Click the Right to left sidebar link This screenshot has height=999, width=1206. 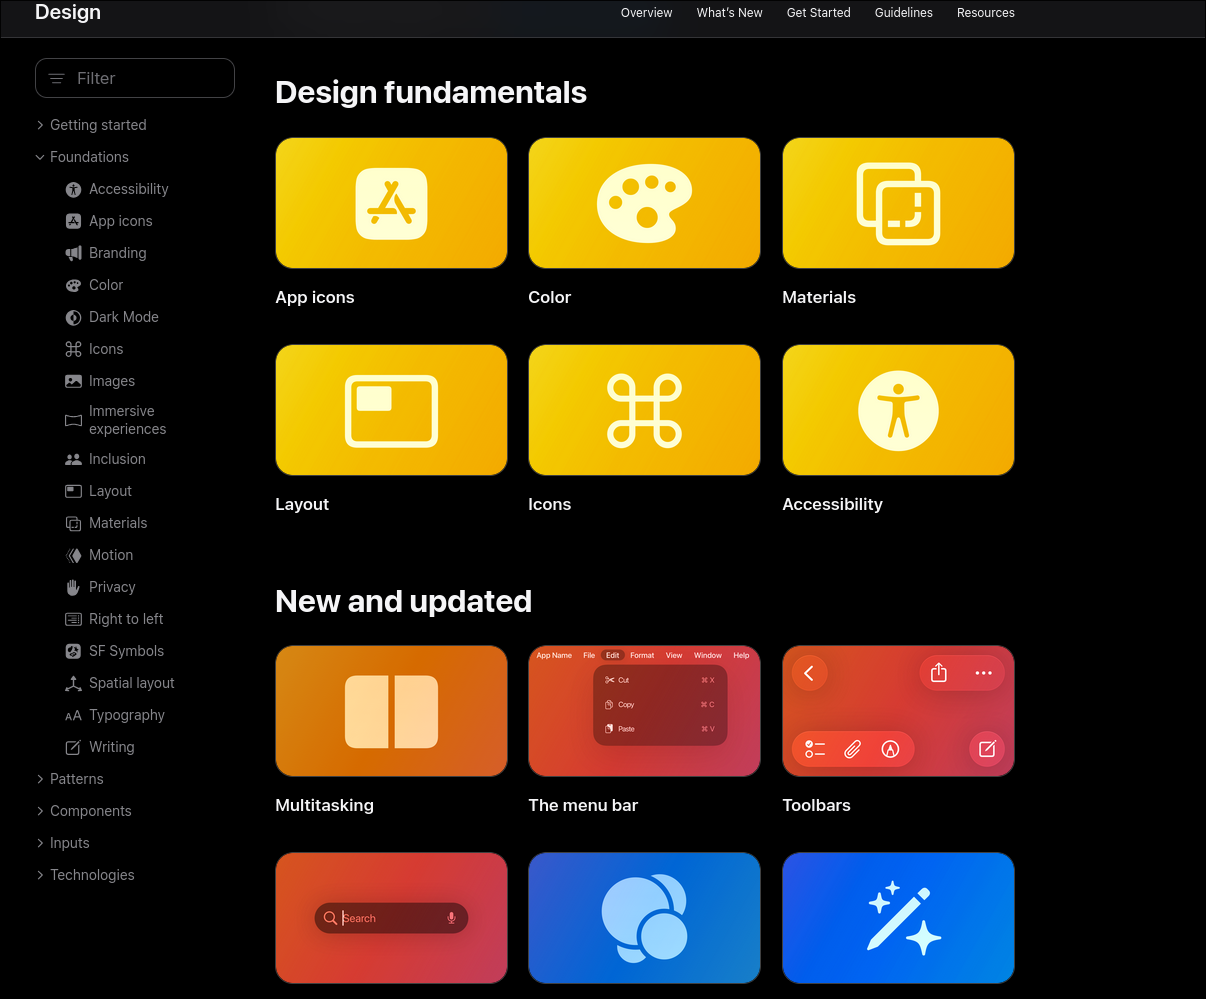click(126, 619)
